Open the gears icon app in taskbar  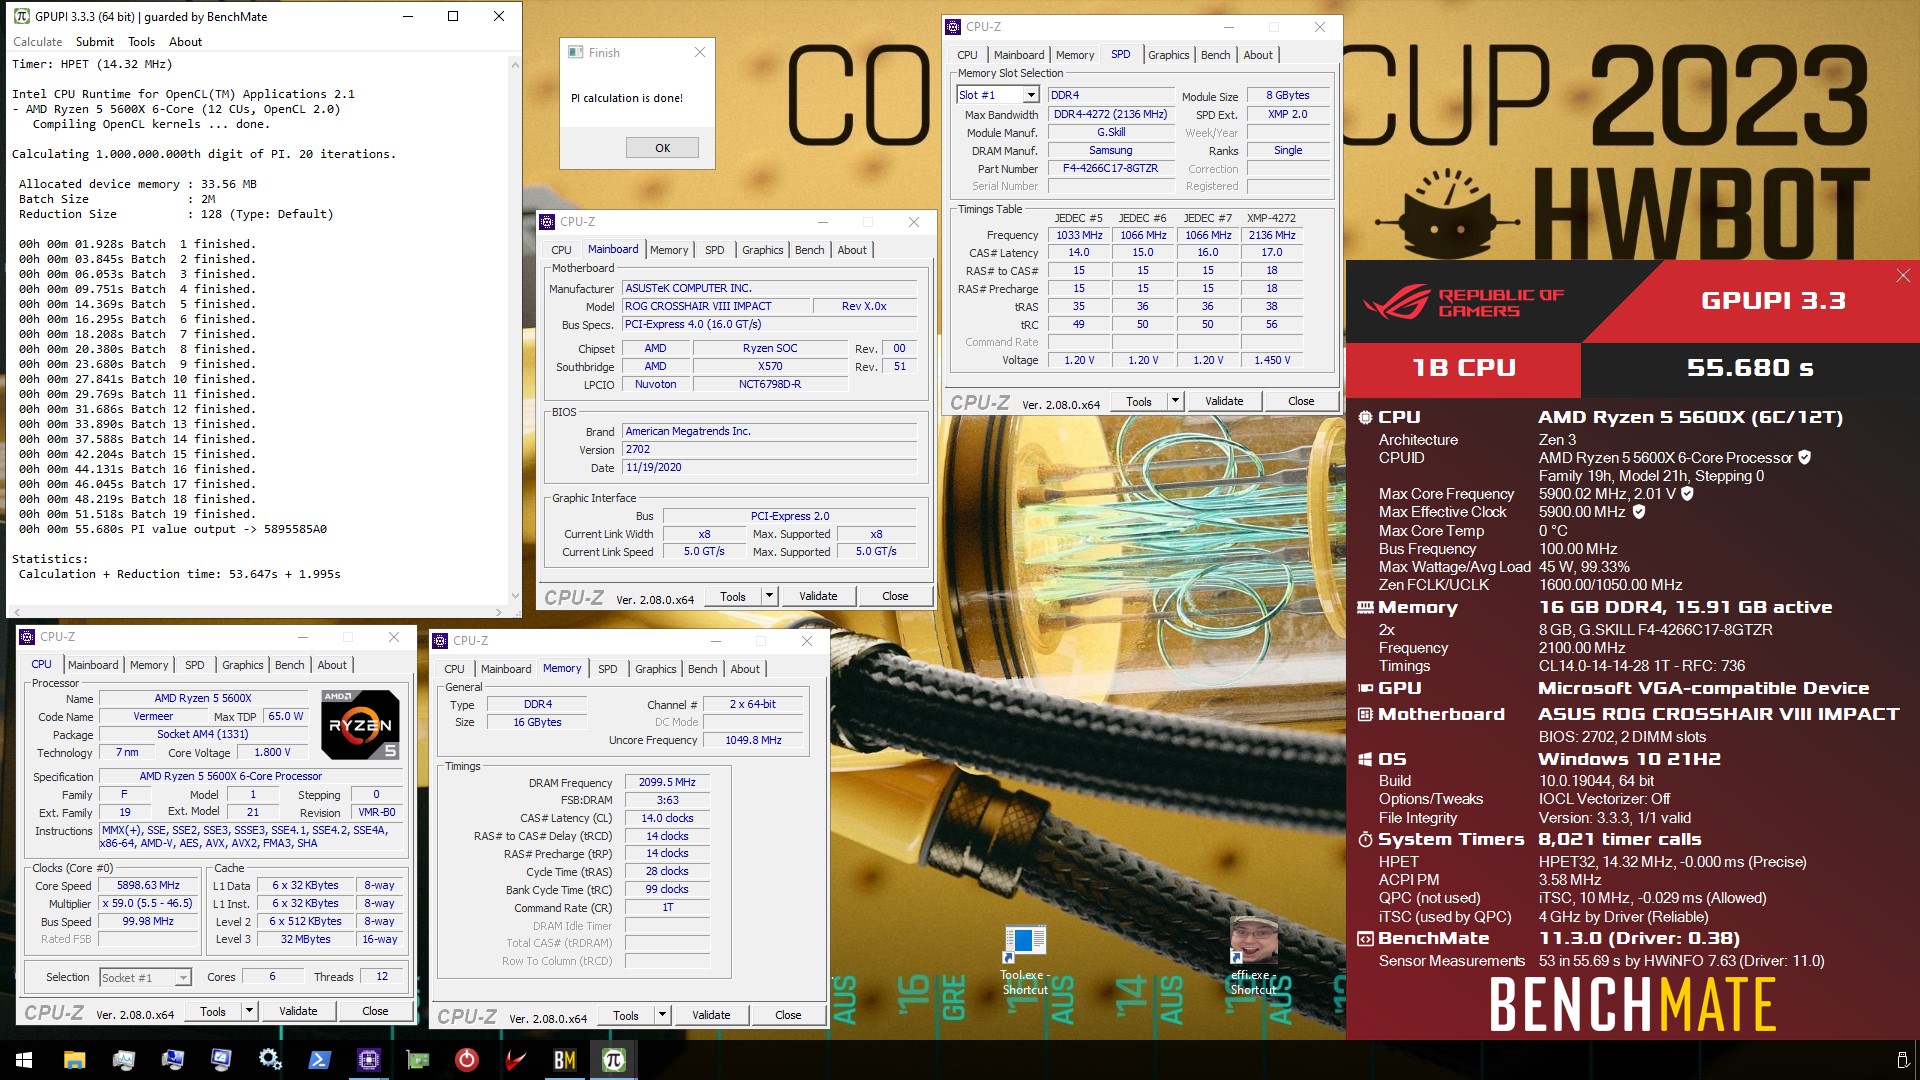point(270,1060)
